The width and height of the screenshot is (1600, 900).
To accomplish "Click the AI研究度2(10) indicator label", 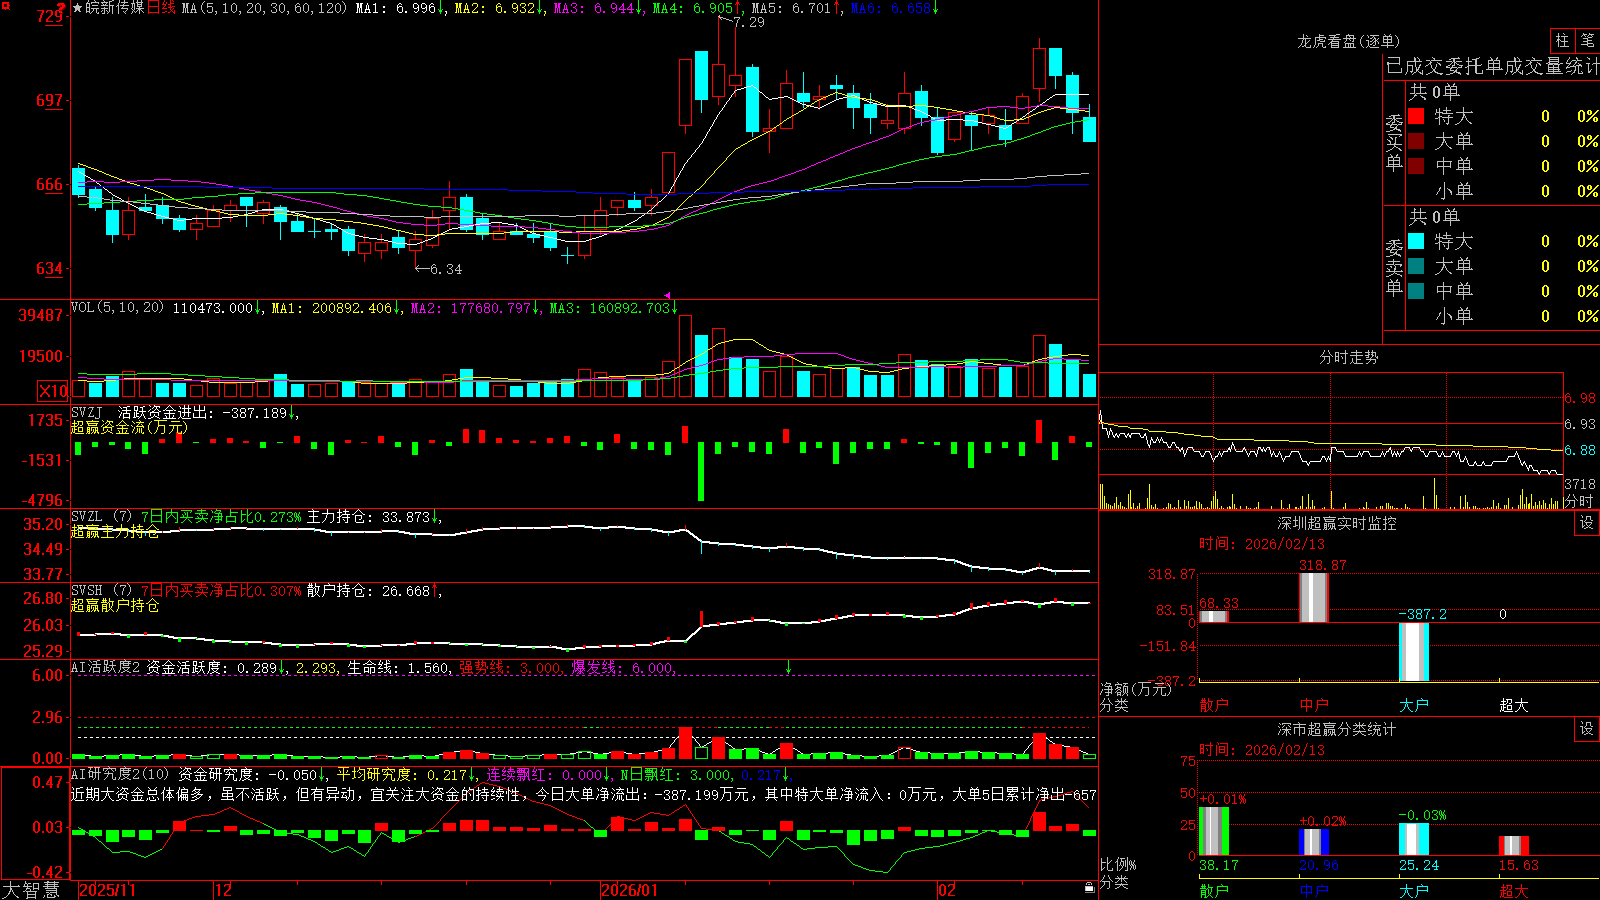I will click(x=120, y=774).
